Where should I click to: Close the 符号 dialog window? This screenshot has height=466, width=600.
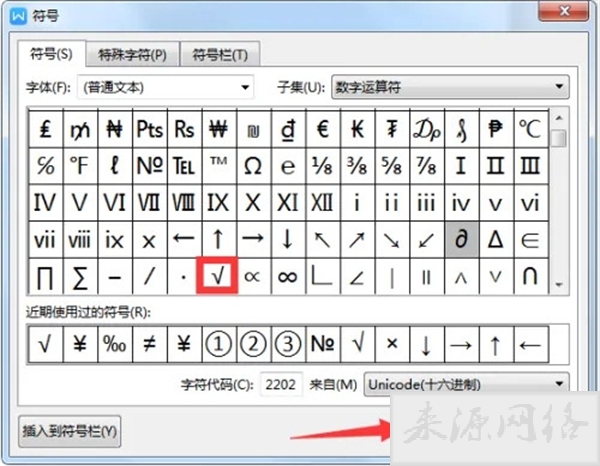(564, 11)
